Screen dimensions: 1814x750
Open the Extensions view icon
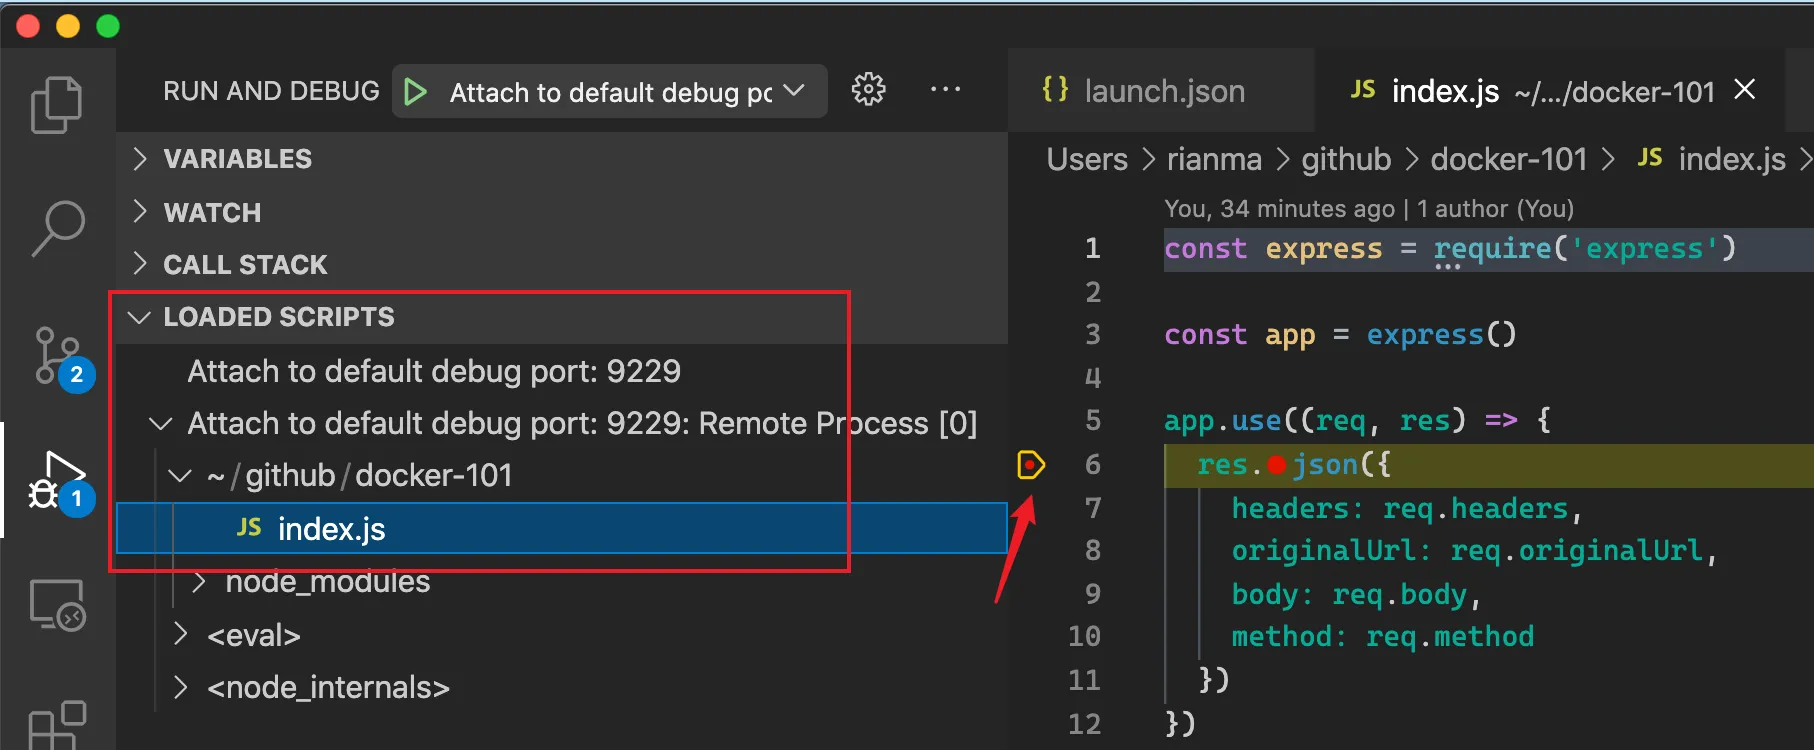pyautogui.click(x=57, y=724)
